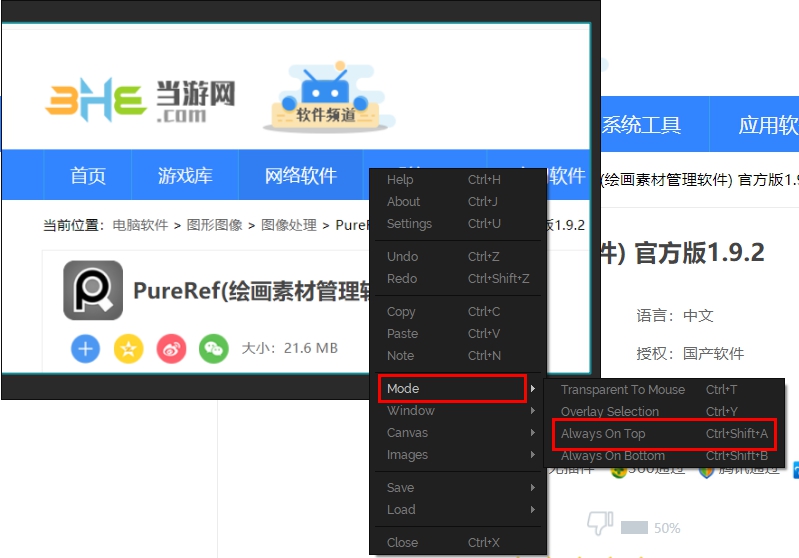Click the 授权: 国产软件 text
Image resolution: width=799 pixels, height=558 pixels.
point(690,353)
